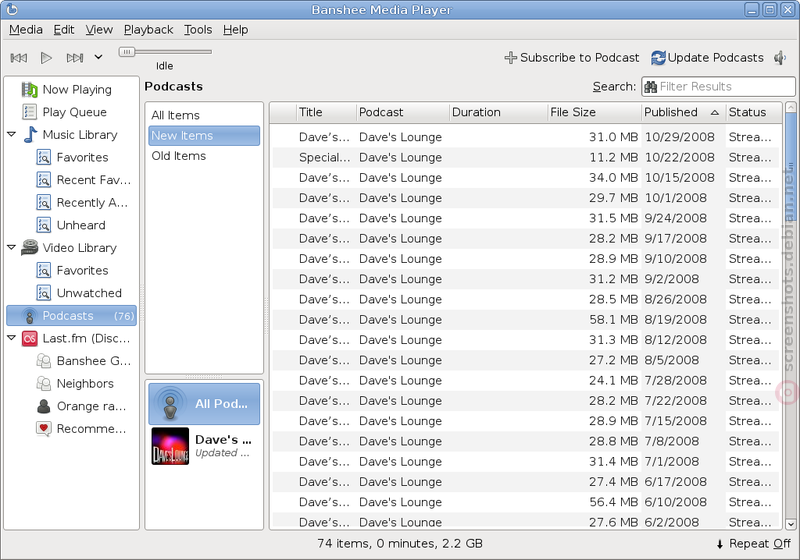Open the Media menu
800x560 pixels.
click(x=26, y=30)
